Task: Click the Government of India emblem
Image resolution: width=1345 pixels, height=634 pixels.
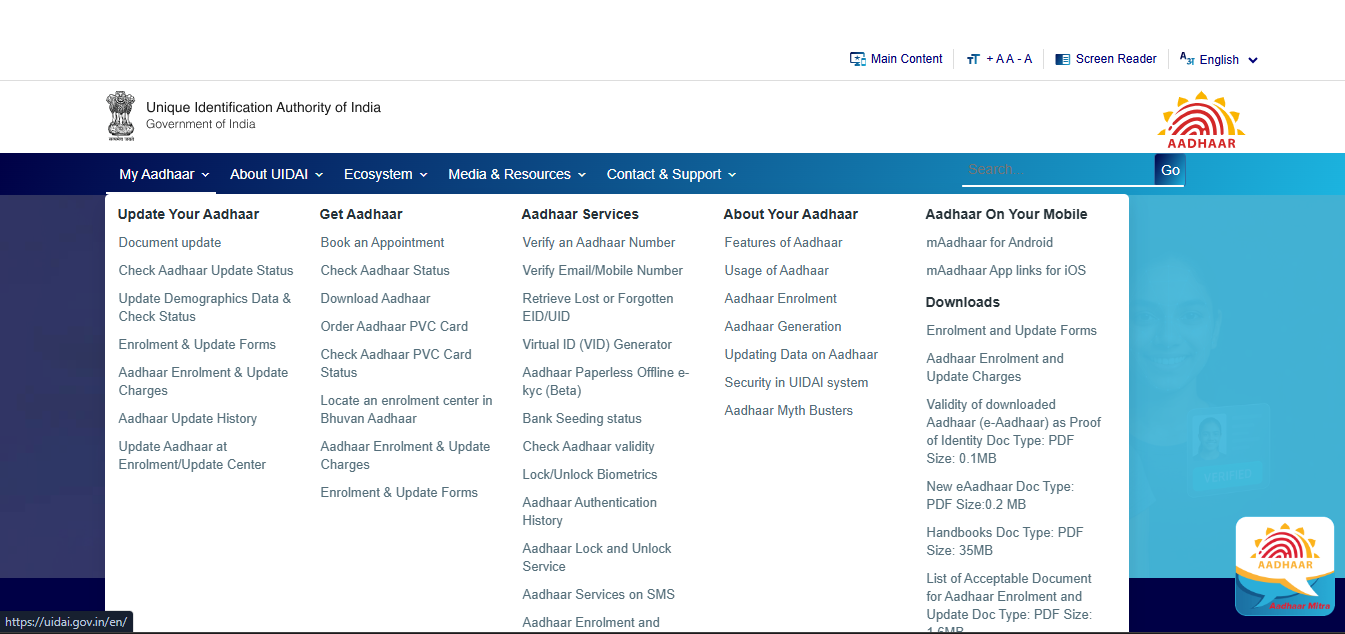Action: [x=120, y=116]
